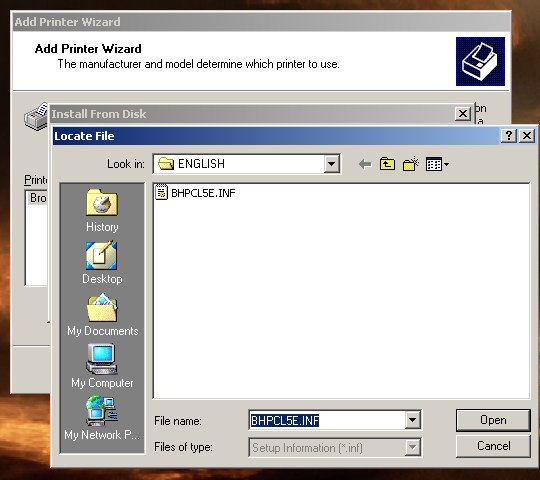The width and height of the screenshot is (540, 480).
Task: Open the View Menu dropdown
Action: click(x=437, y=164)
